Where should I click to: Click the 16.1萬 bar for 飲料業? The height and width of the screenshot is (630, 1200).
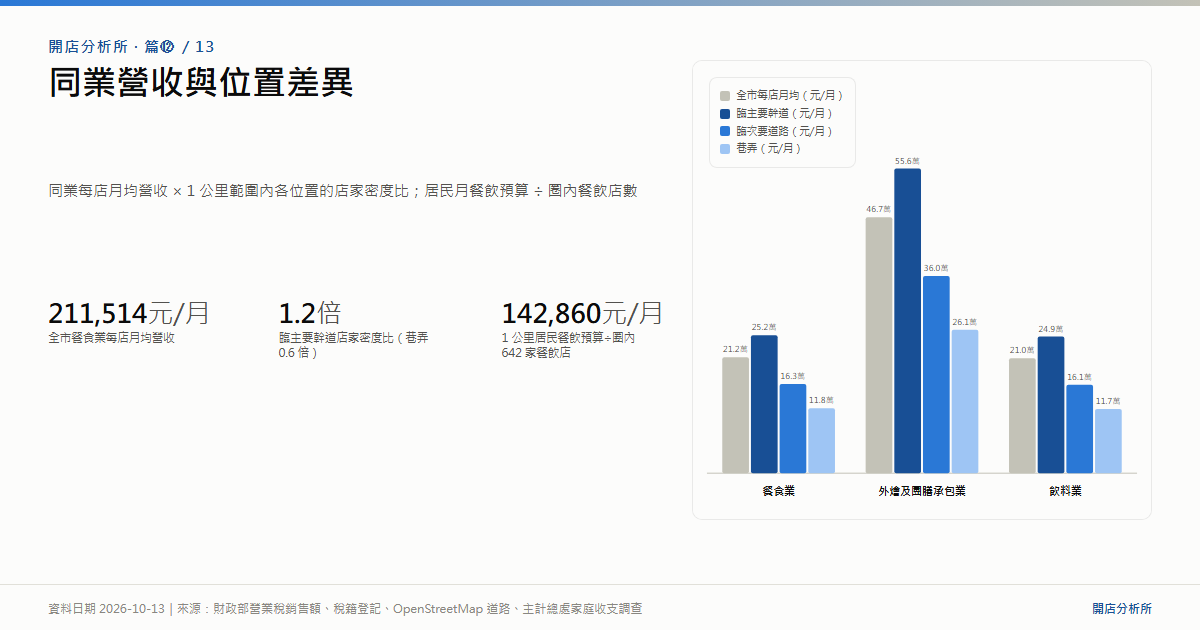pyautogui.click(x=1080, y=429)
